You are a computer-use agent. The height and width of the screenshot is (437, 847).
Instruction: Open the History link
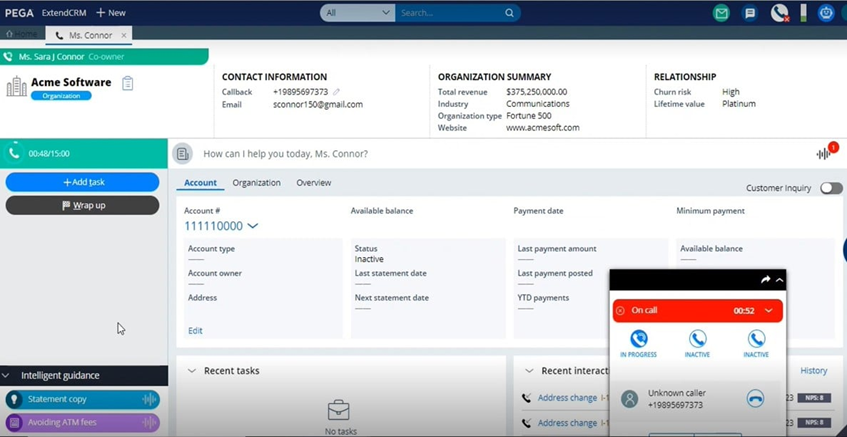pos(814,371)
